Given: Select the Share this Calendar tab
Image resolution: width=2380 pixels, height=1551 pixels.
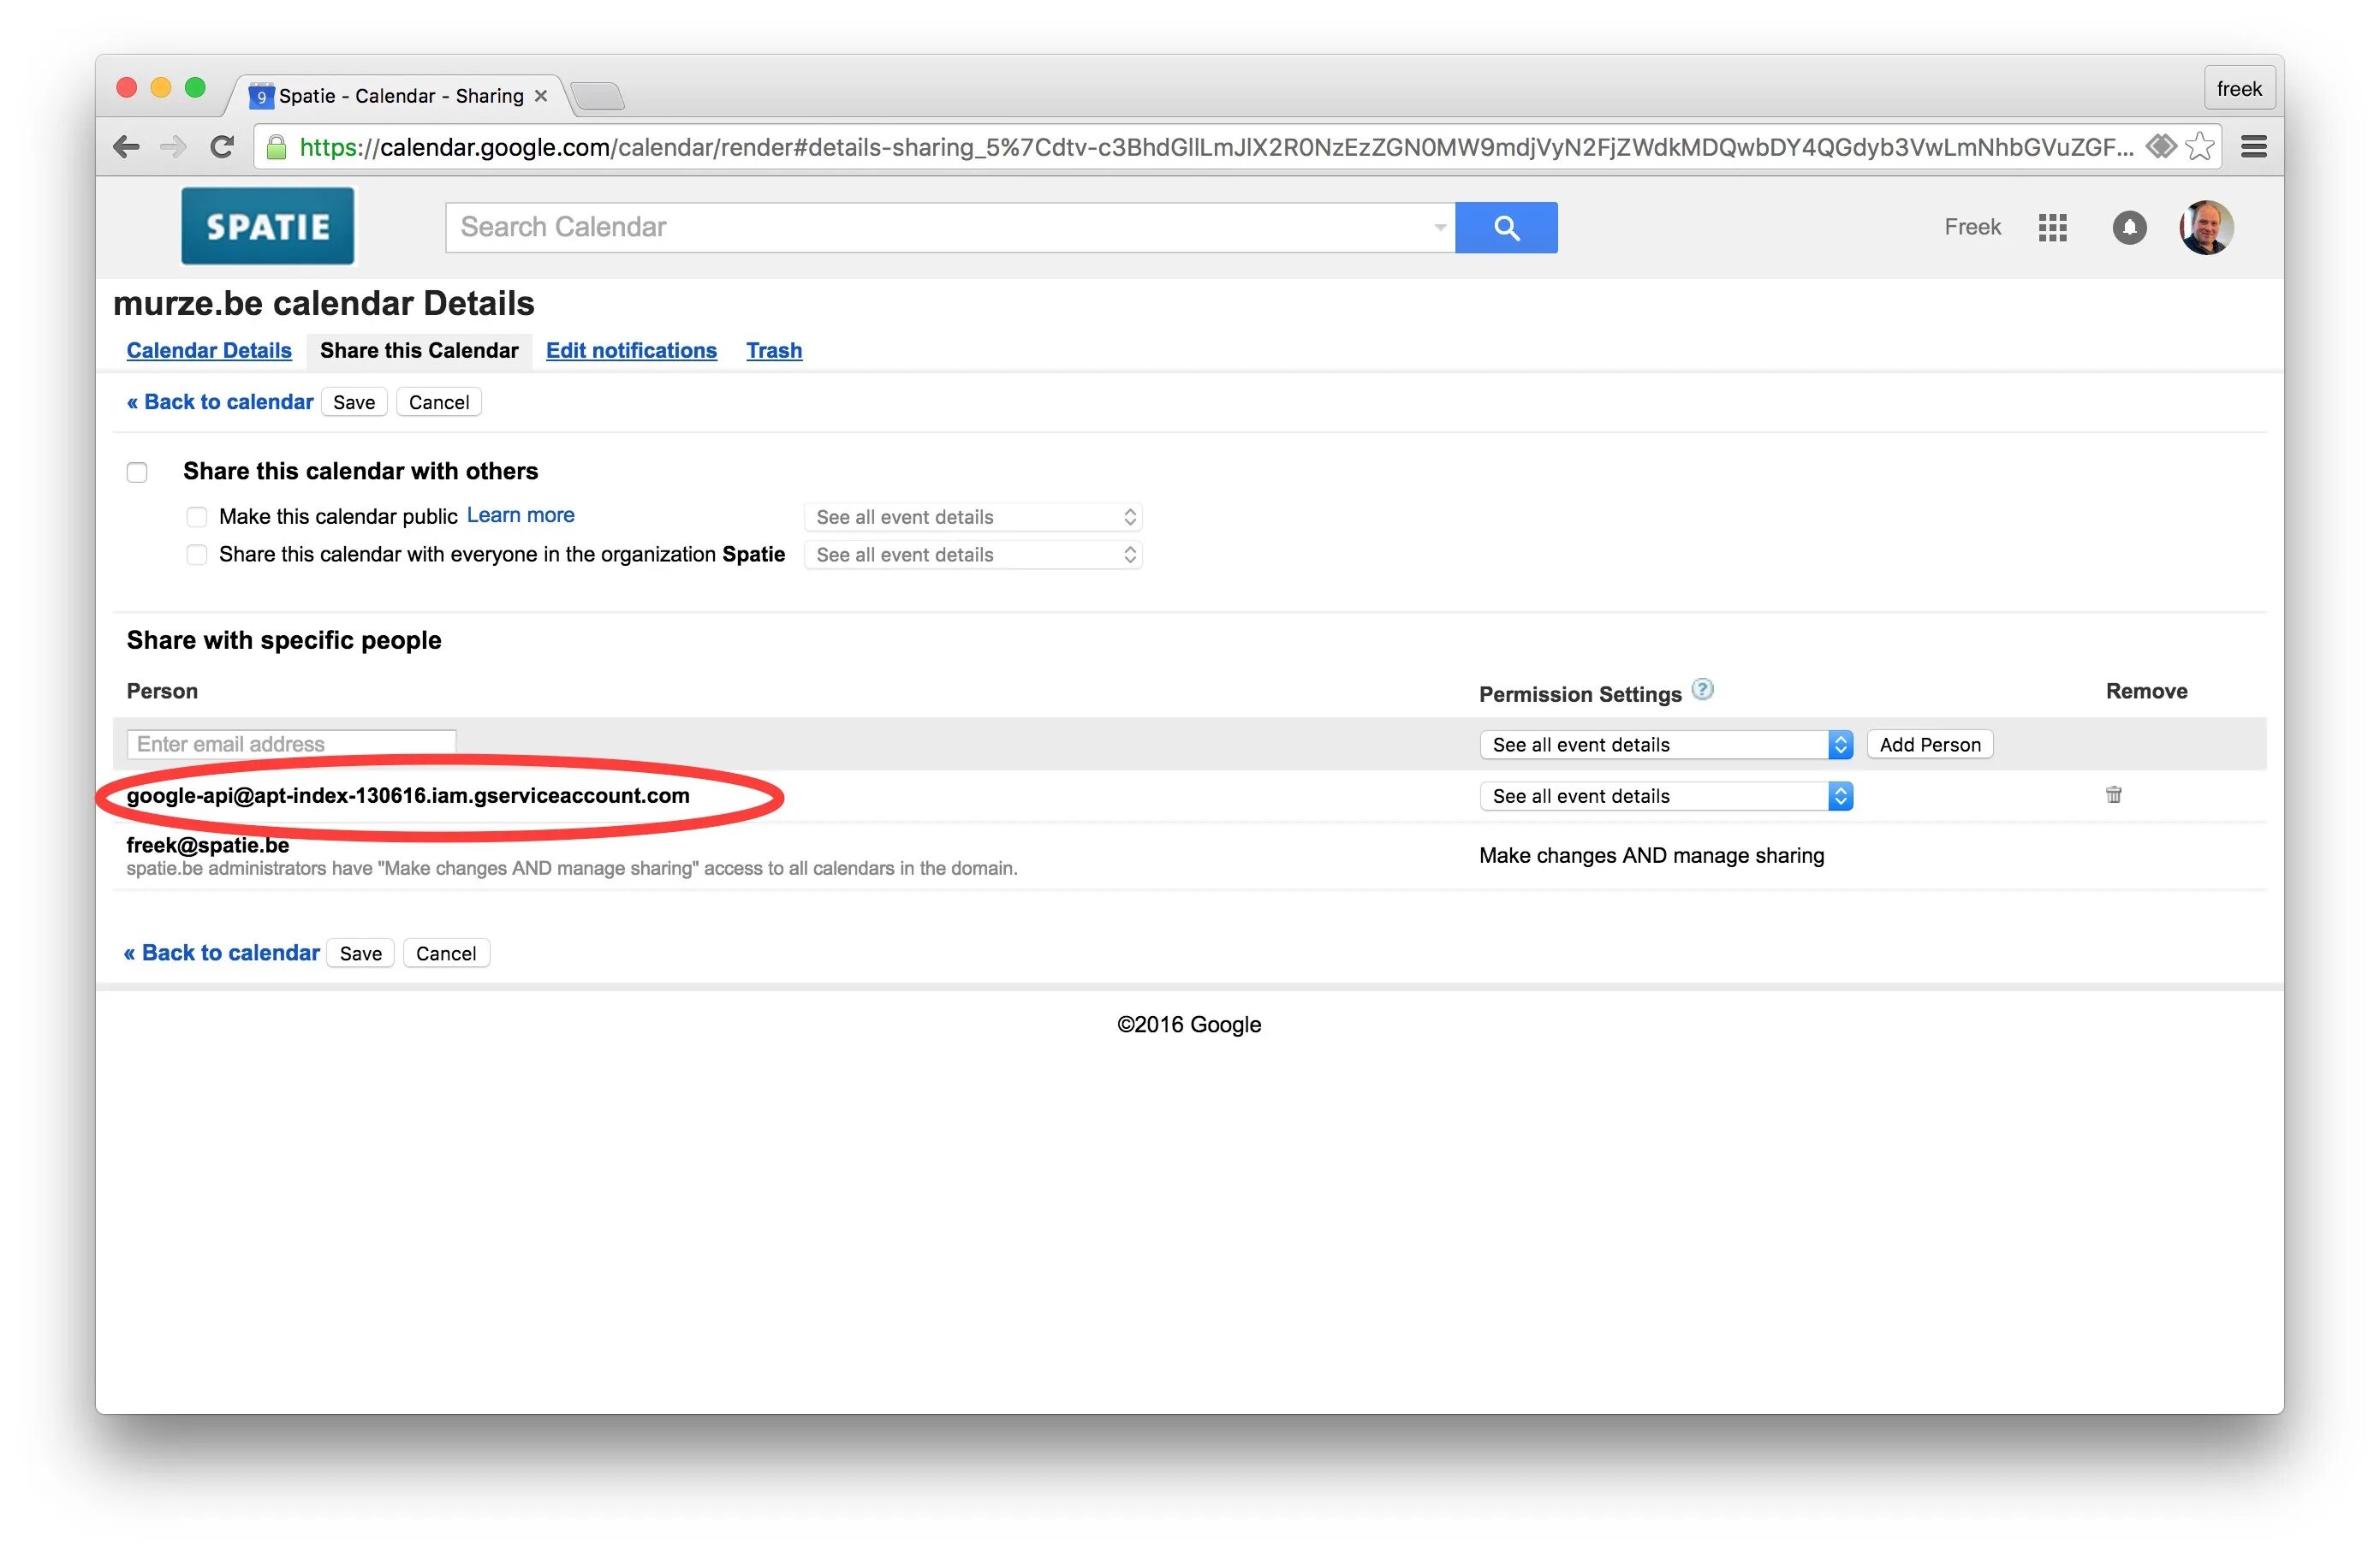Looking at the screenshot, I should (x=419, y=350).
